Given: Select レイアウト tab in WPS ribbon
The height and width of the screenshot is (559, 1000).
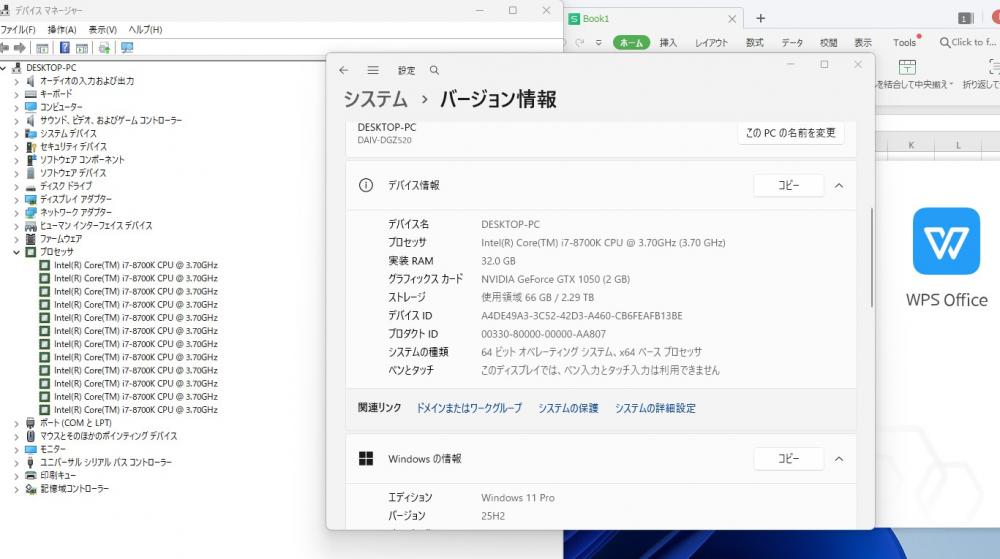Looking at the screenshot, I should pyautogui.click(x=711, y=43).
